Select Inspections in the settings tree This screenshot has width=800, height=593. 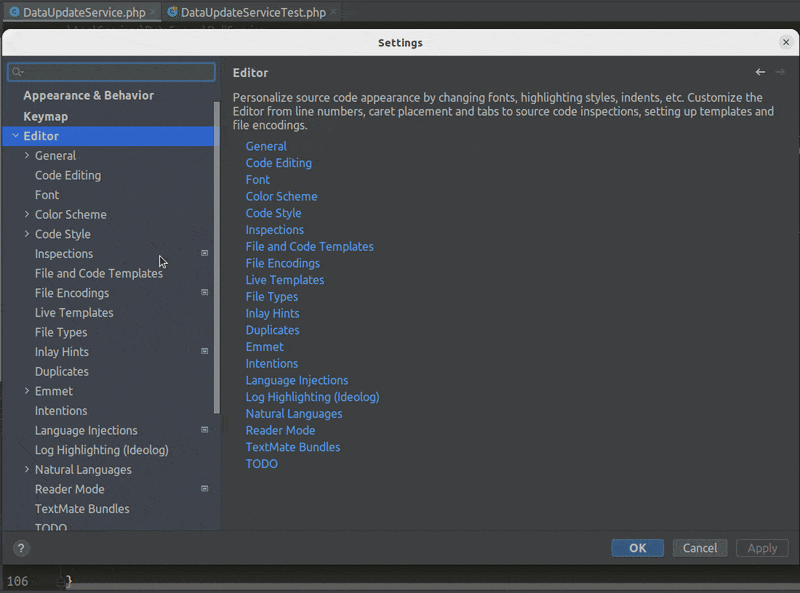(64, 254)
